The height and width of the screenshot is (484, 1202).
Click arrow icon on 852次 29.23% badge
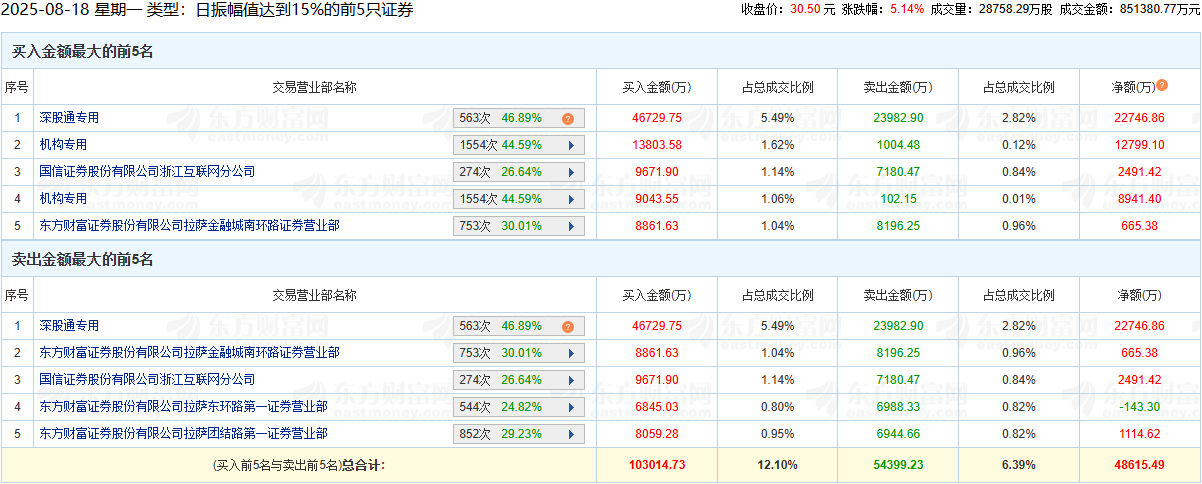pyautogui.click(x=571, y=434)
